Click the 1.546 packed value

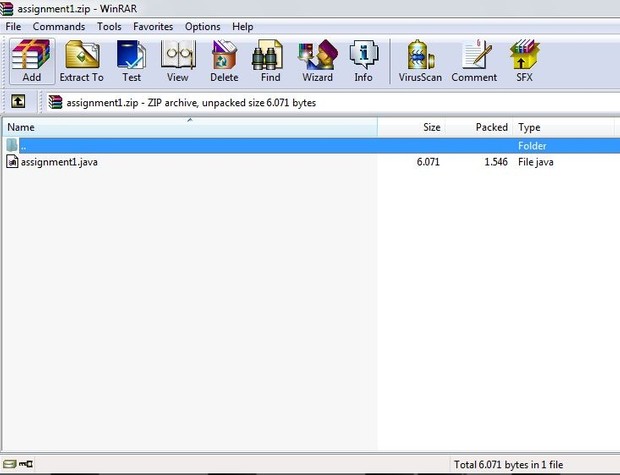[x=496, y=162]
